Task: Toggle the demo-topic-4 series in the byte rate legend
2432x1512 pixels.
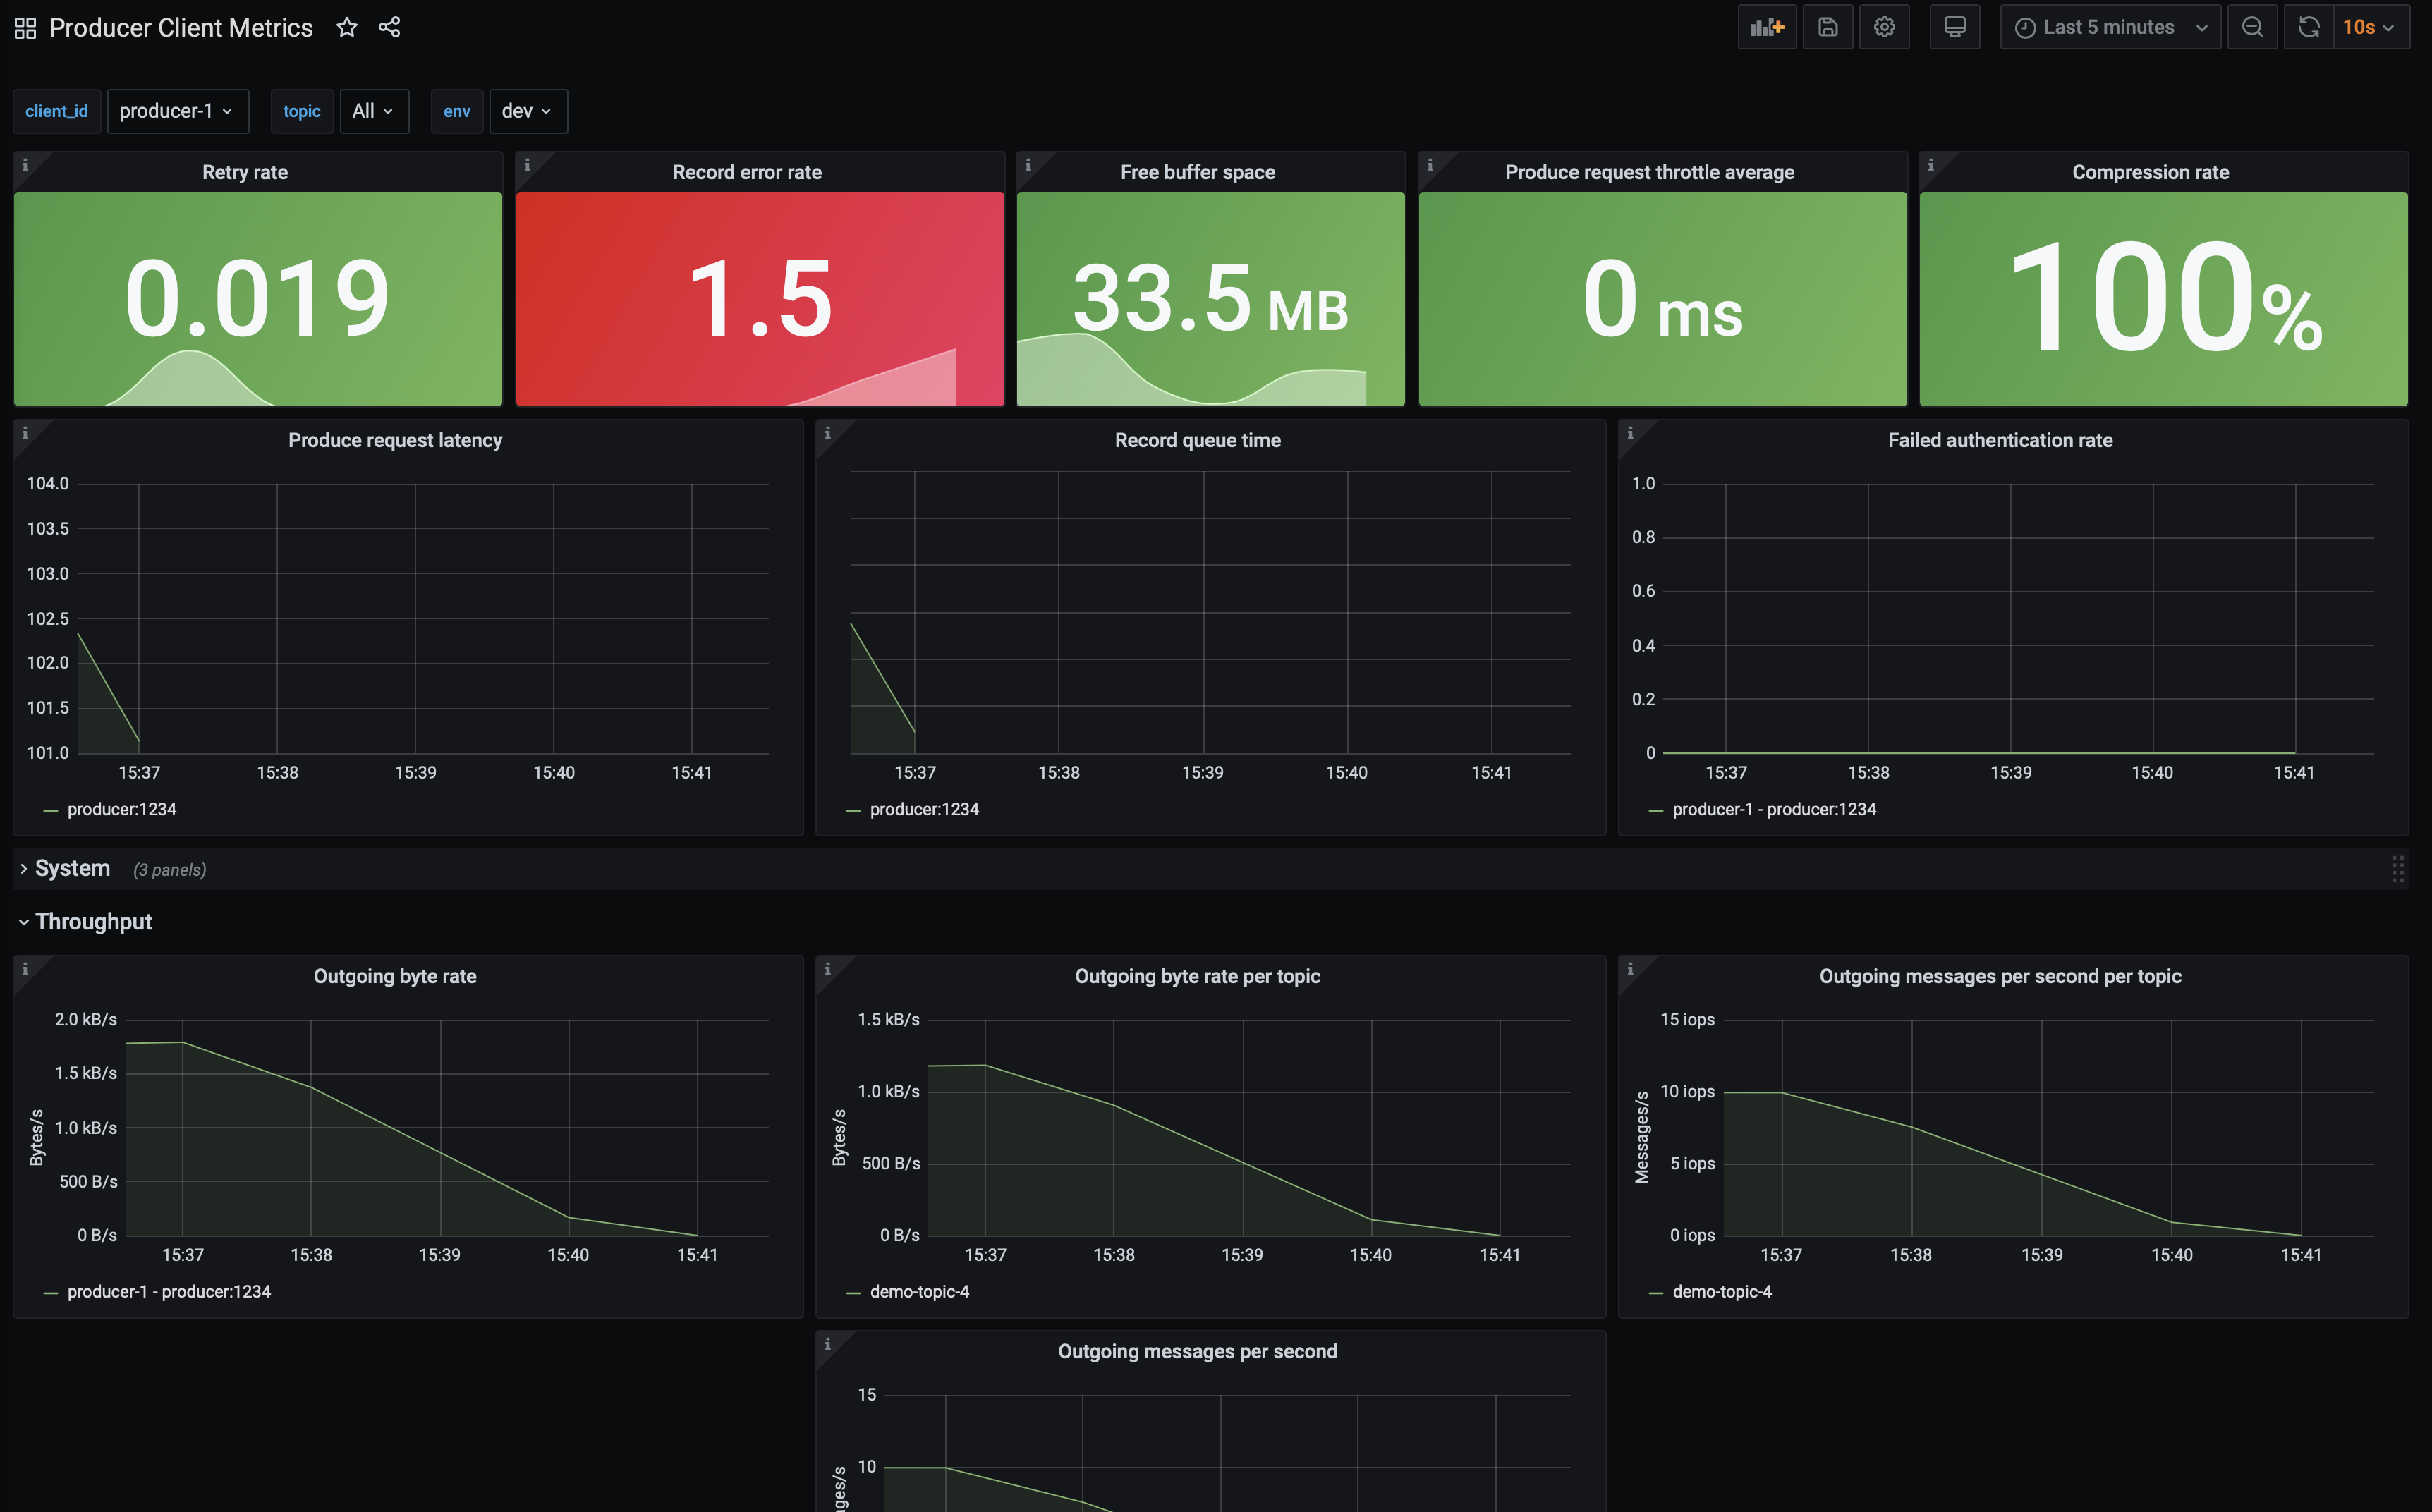Action: [918, 1291]
